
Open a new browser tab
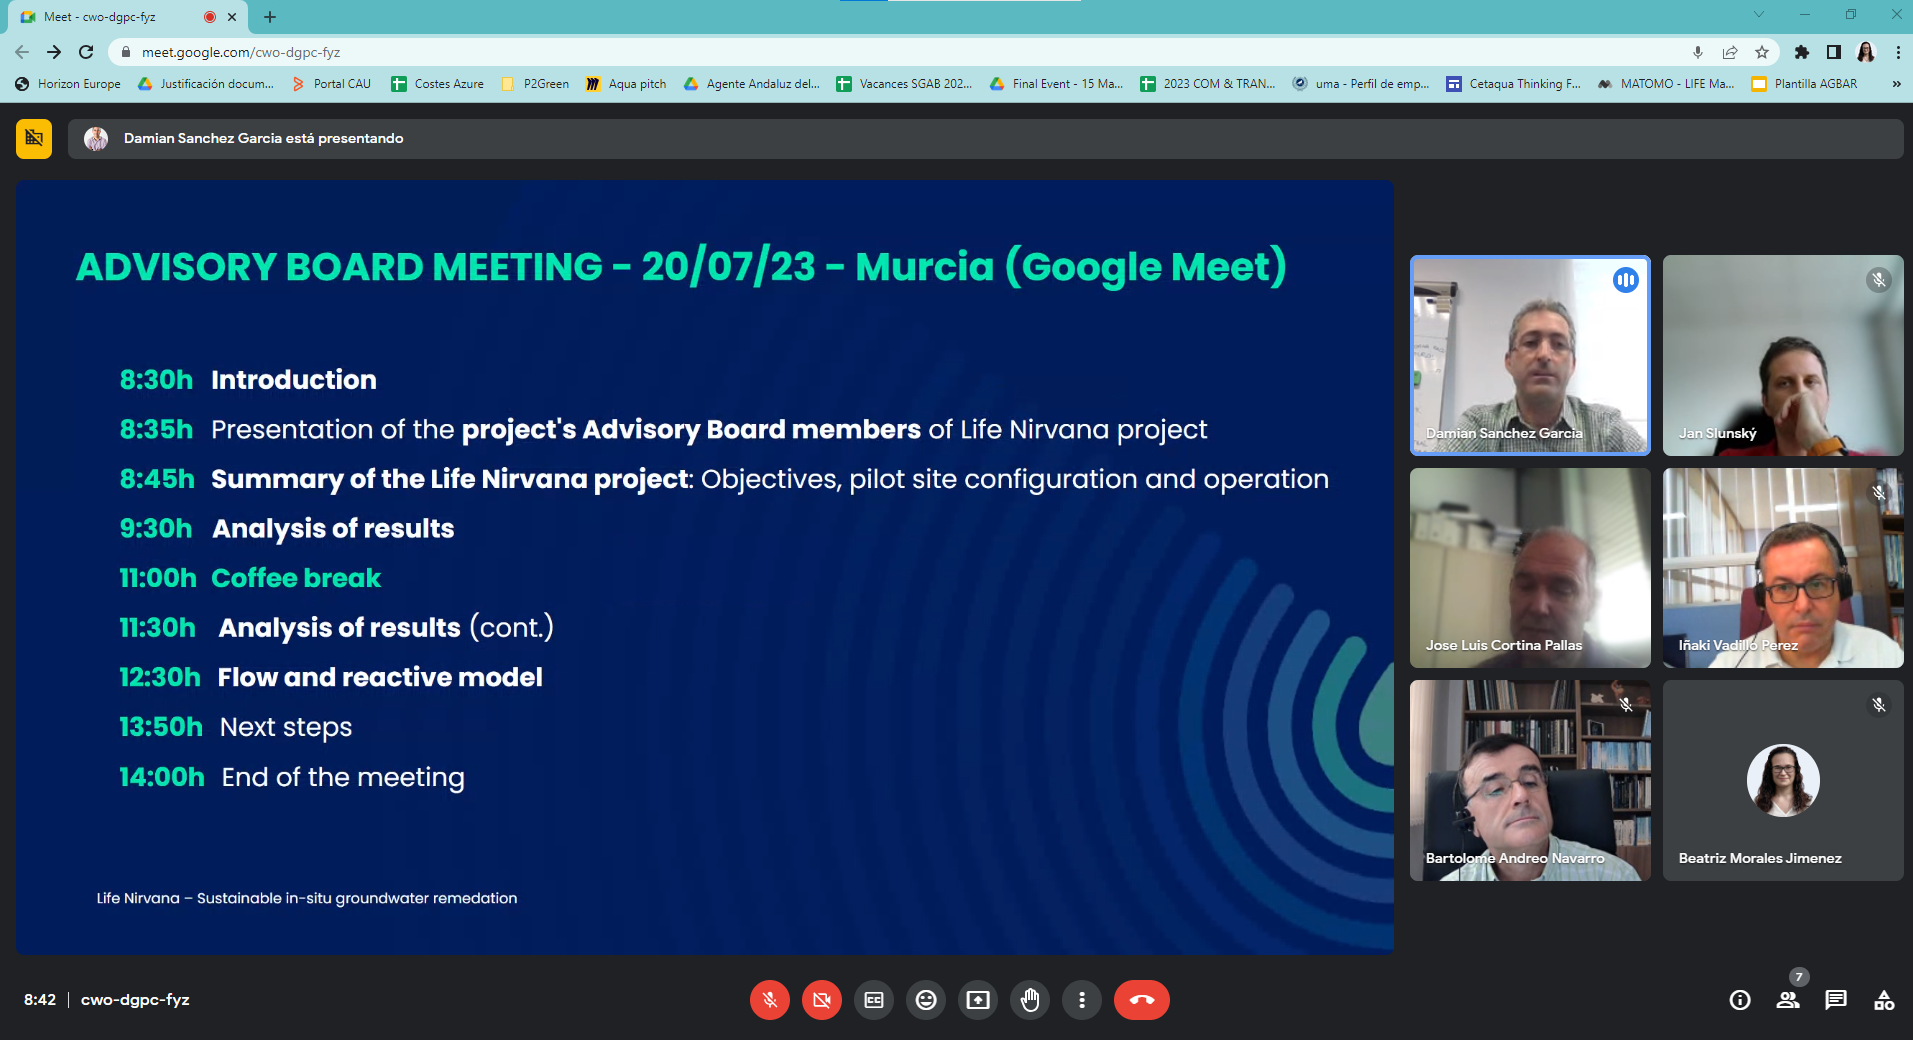pos(270,17)
